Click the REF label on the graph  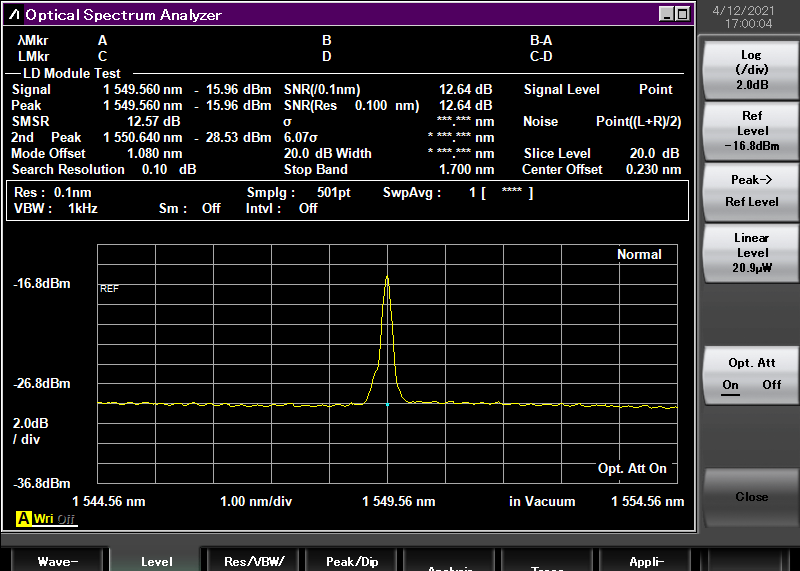[x=109, y=289]
